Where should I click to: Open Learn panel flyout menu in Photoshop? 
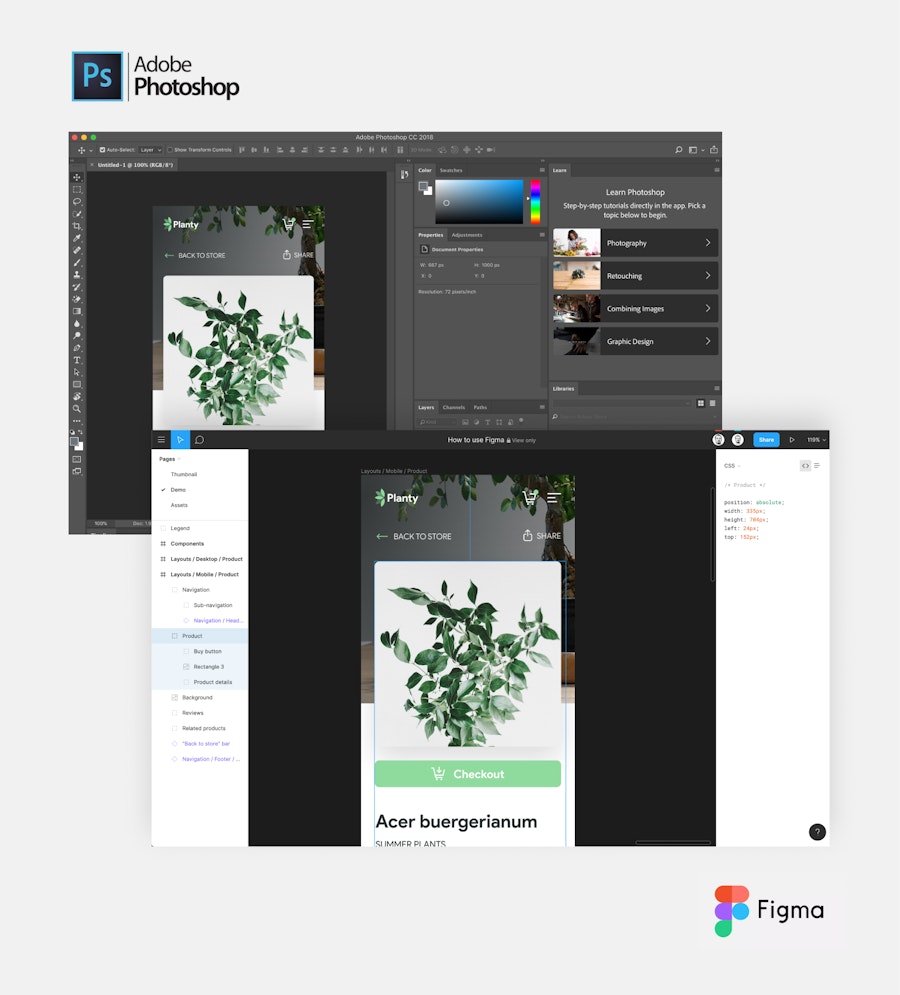coord(717,170)
